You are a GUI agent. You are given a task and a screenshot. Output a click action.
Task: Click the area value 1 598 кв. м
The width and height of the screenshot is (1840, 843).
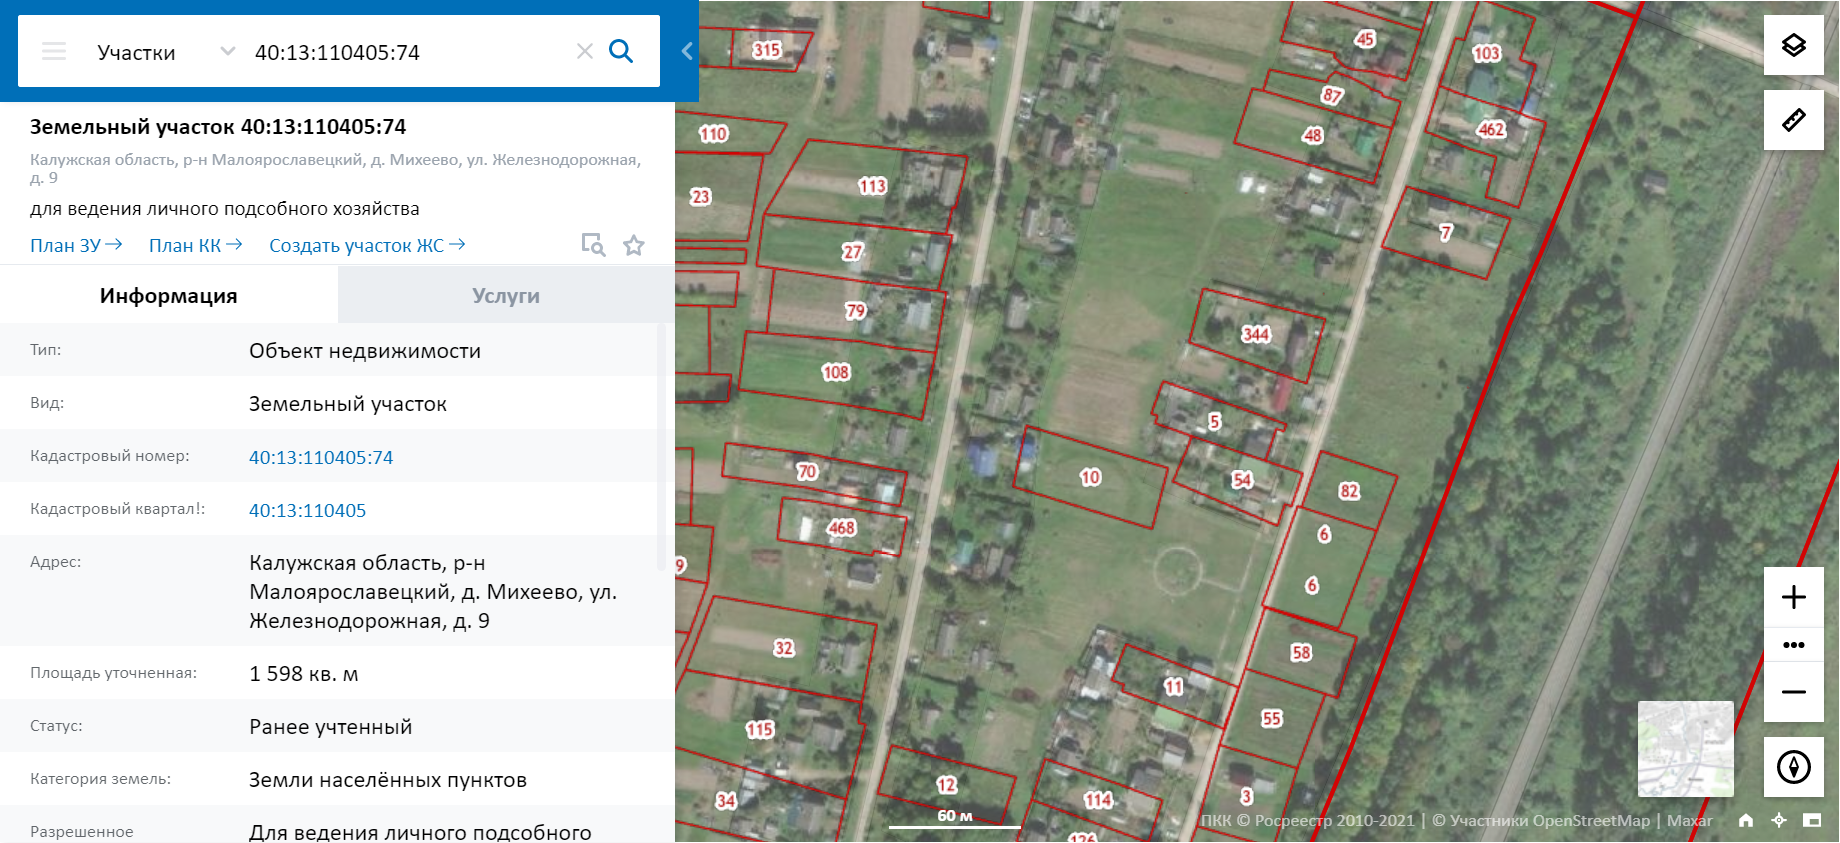[x=304, y=674]
